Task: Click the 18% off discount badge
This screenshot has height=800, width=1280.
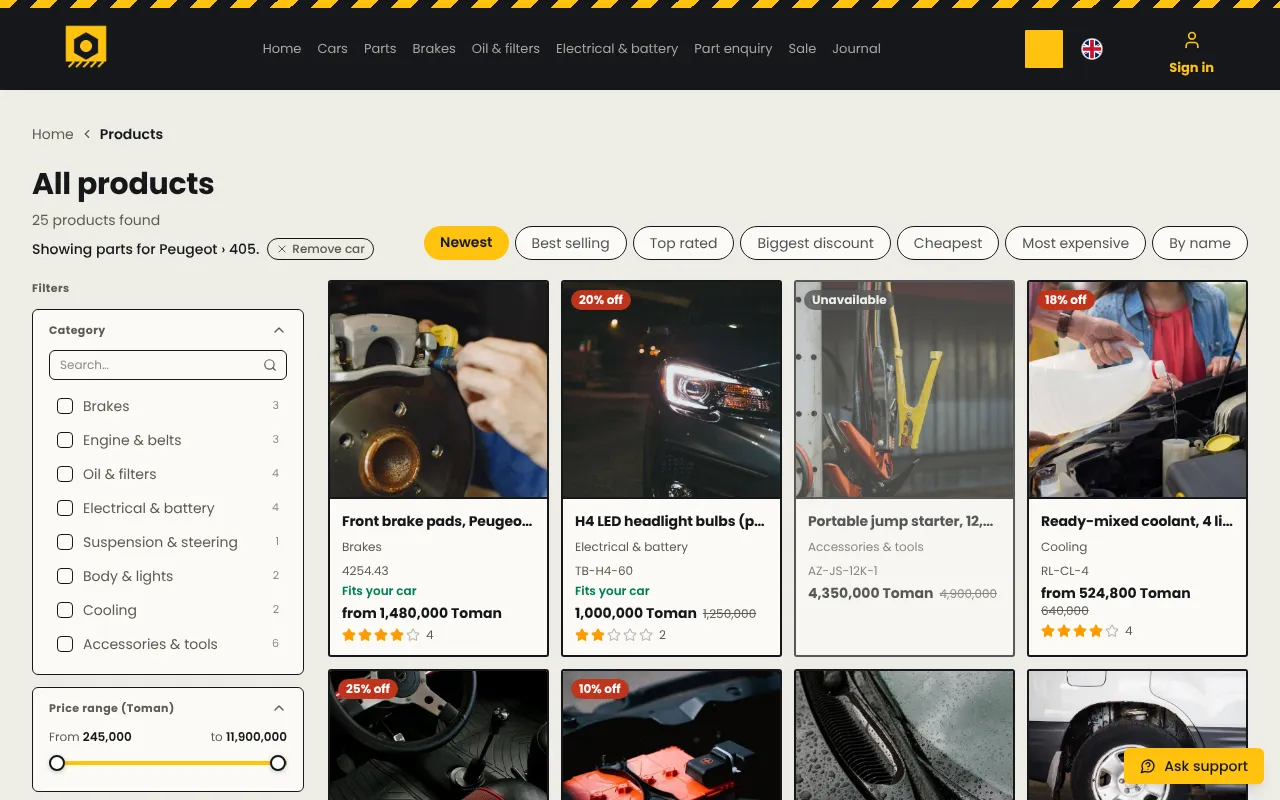Action: 1066,300
